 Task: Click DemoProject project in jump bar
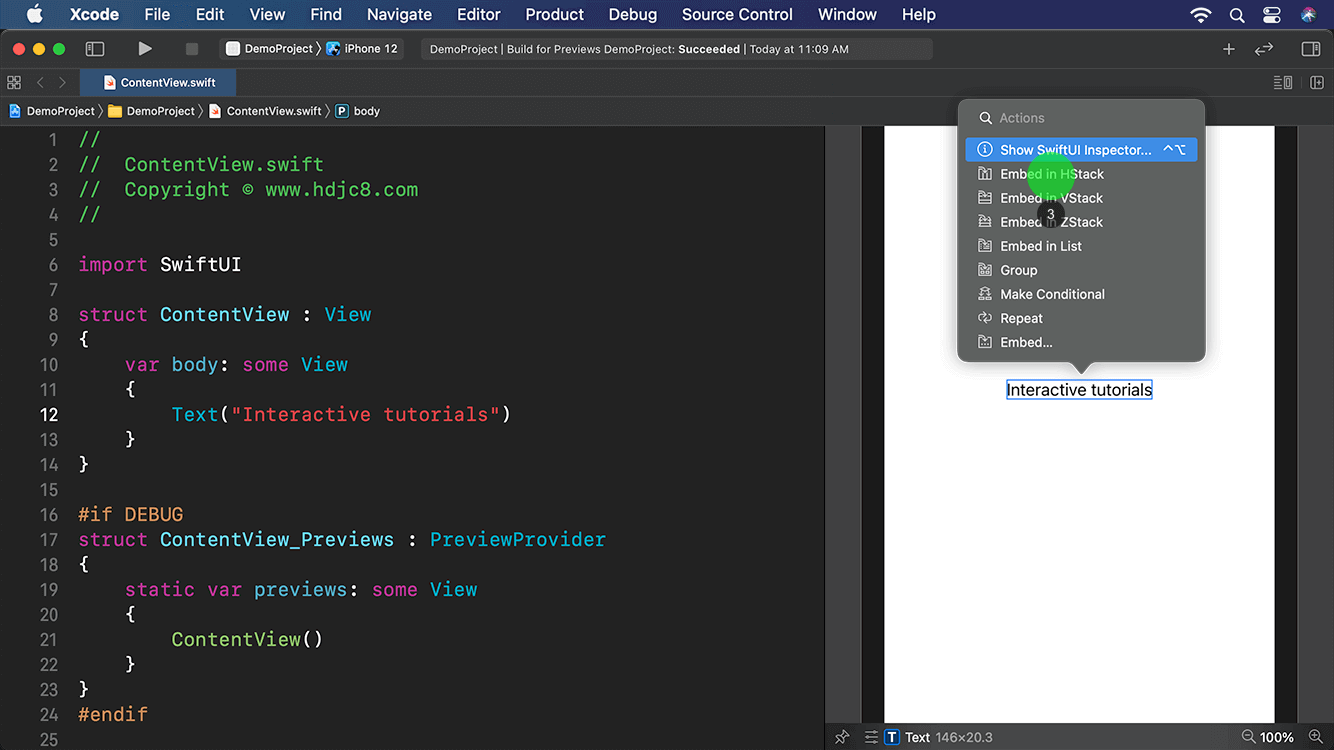pyautogui.click(x=52, y=111)
